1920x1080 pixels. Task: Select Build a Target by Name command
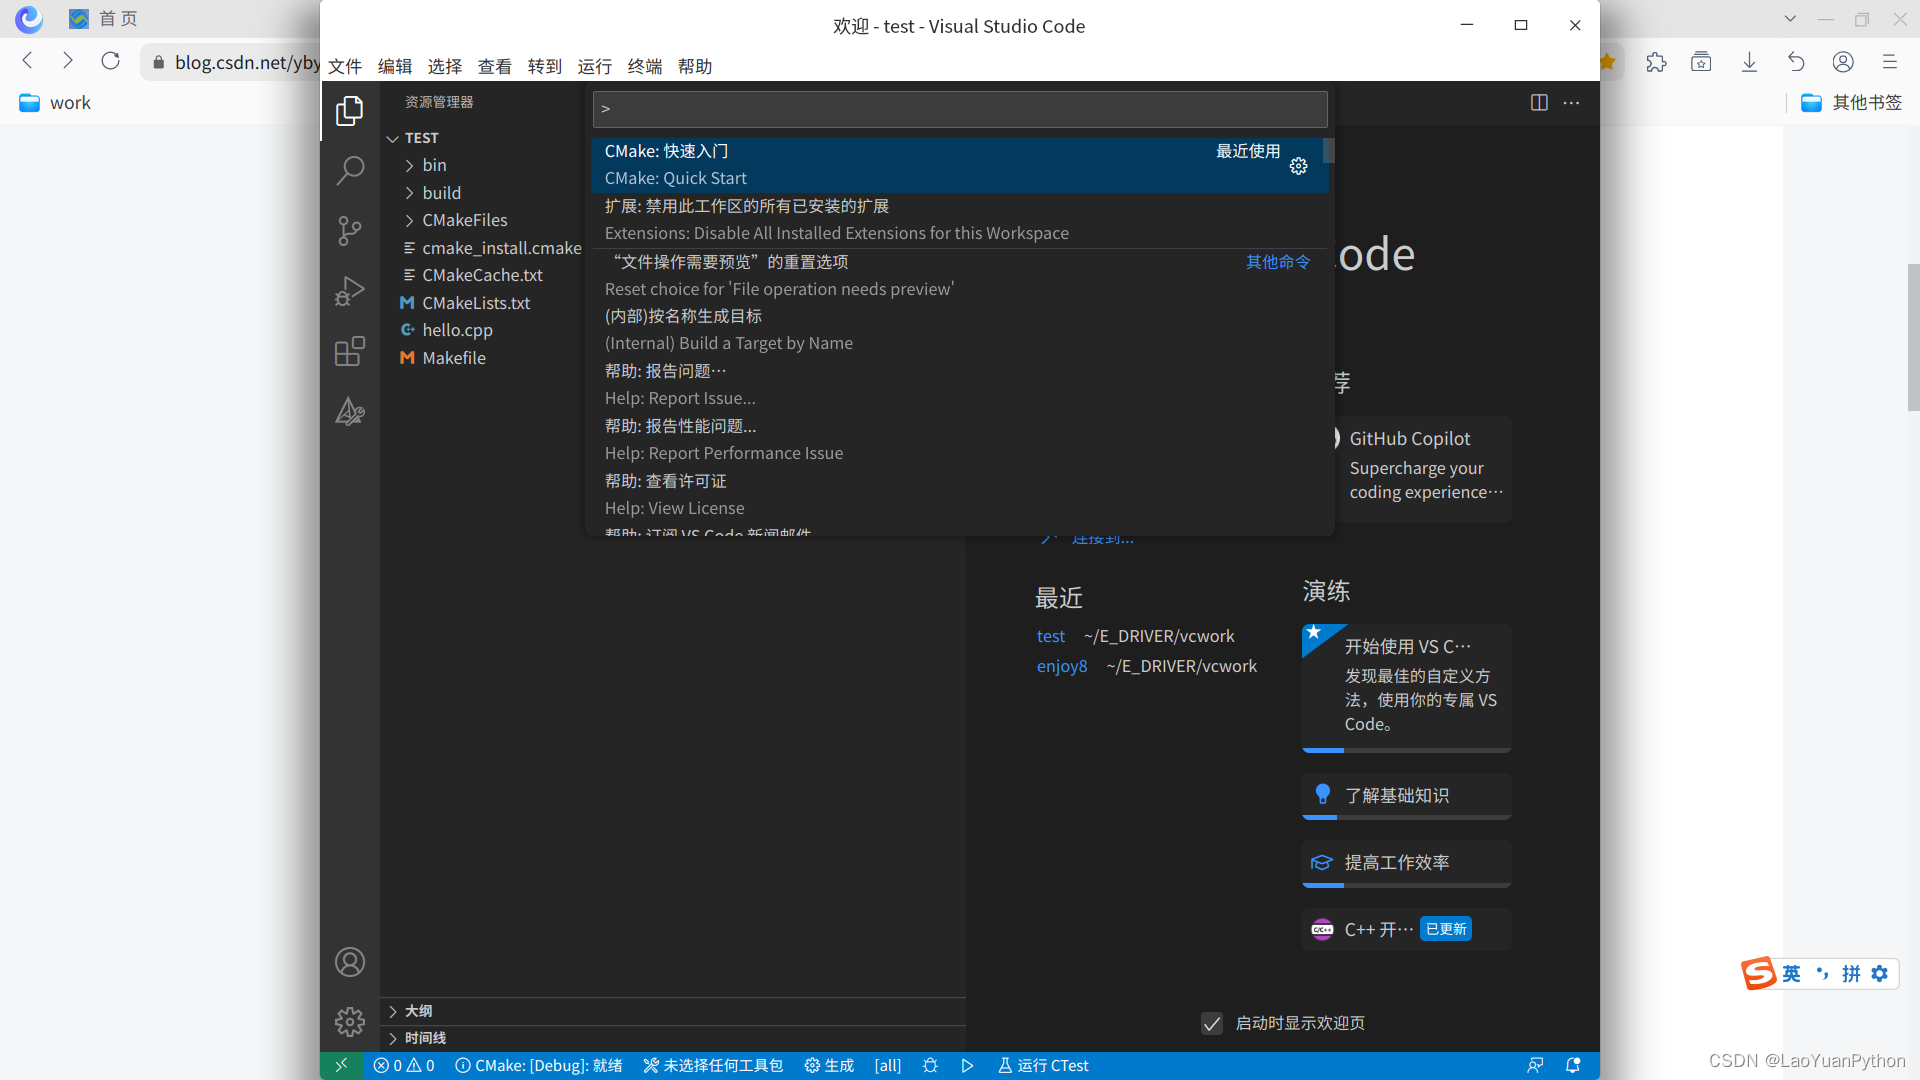[x=959, y=330]
